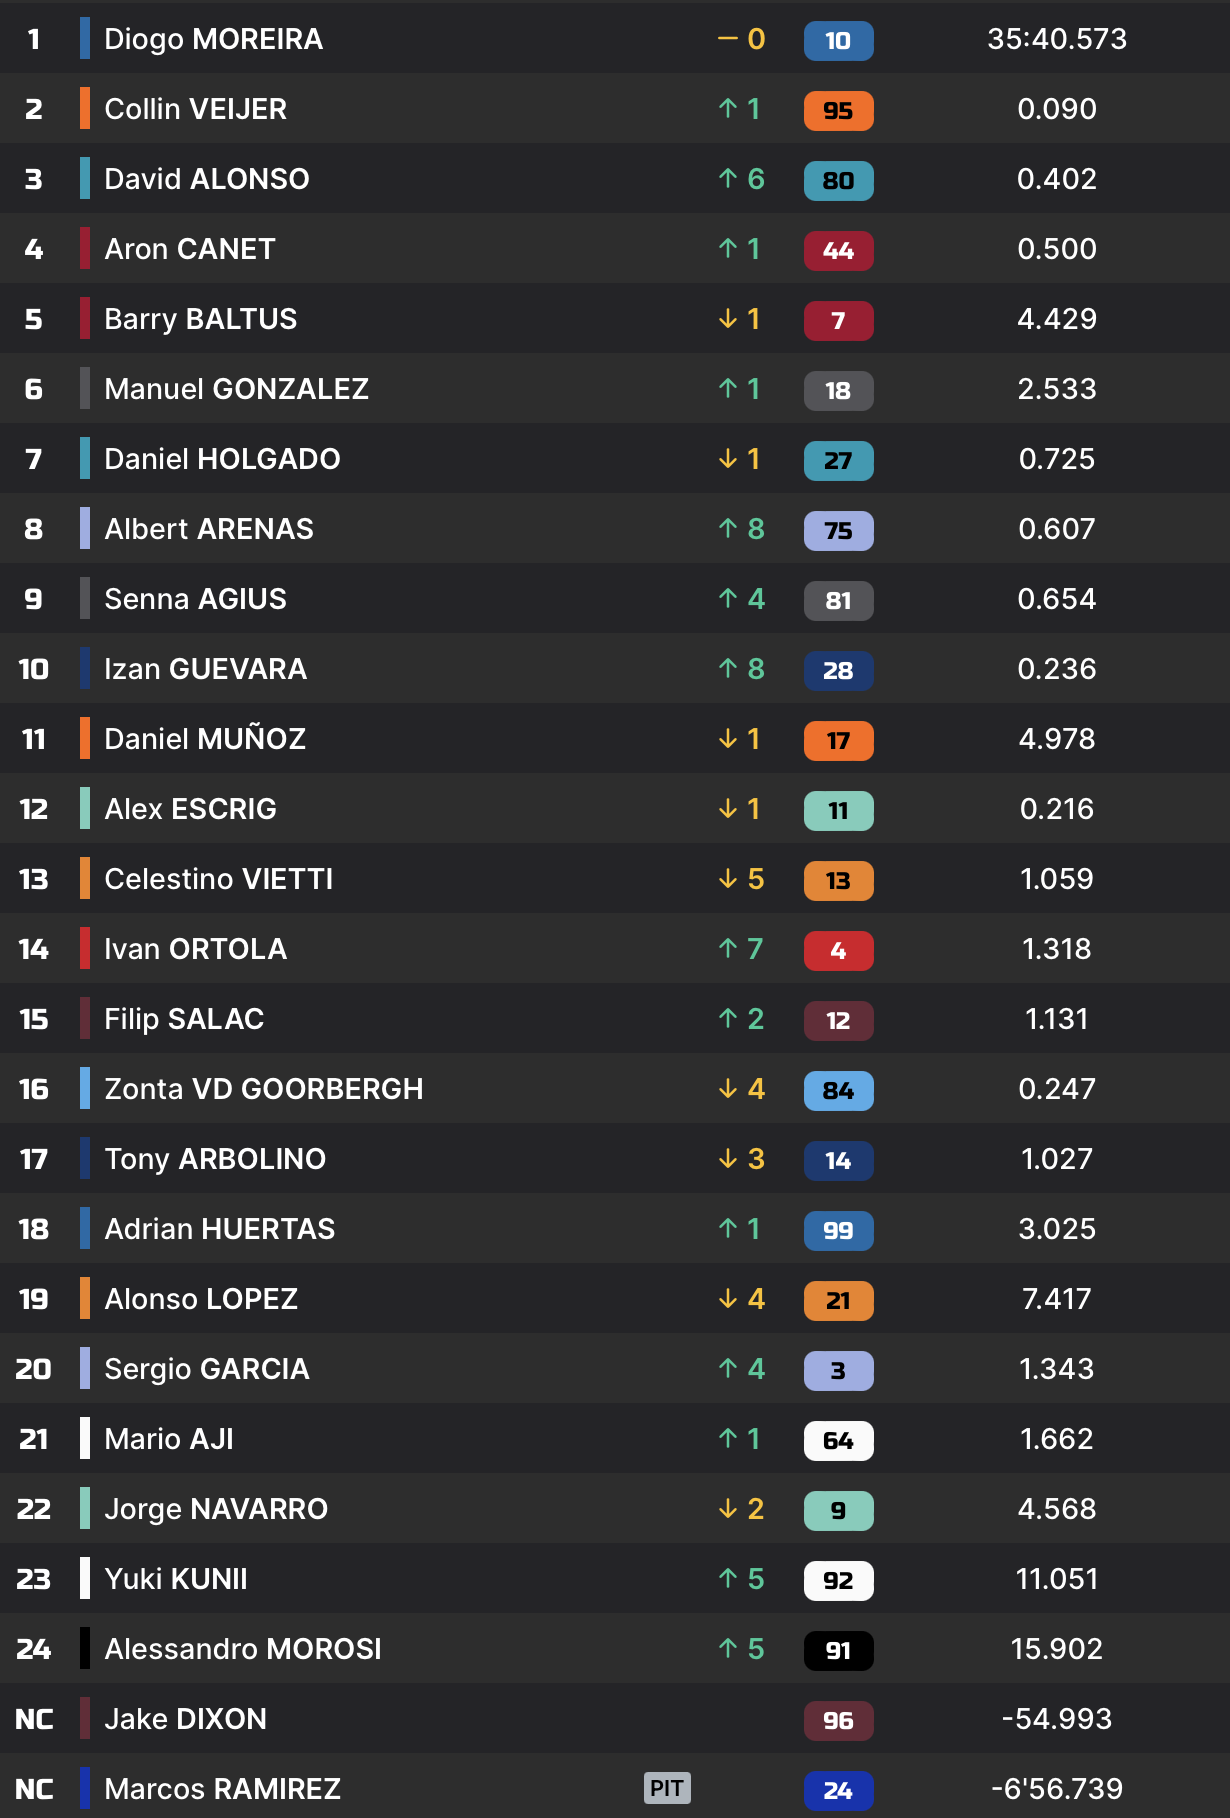Click orange number badge 95
Viewport: 1230px width, 1818px height.
pos(838,111)
